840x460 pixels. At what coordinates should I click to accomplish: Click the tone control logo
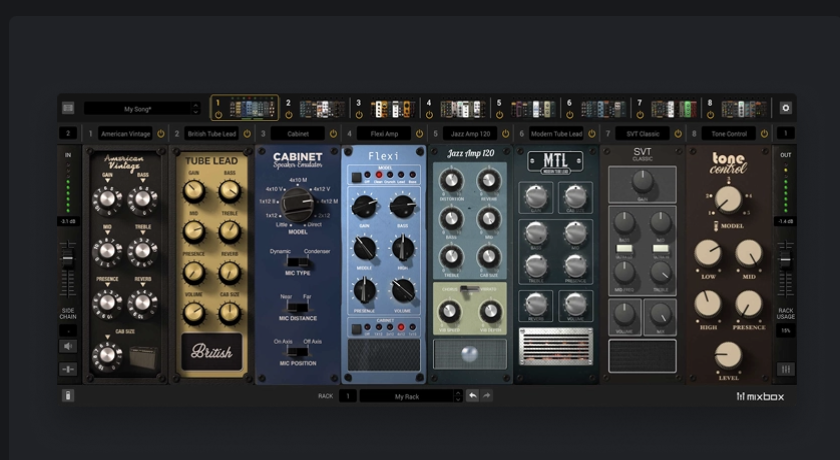pos(729,163)
